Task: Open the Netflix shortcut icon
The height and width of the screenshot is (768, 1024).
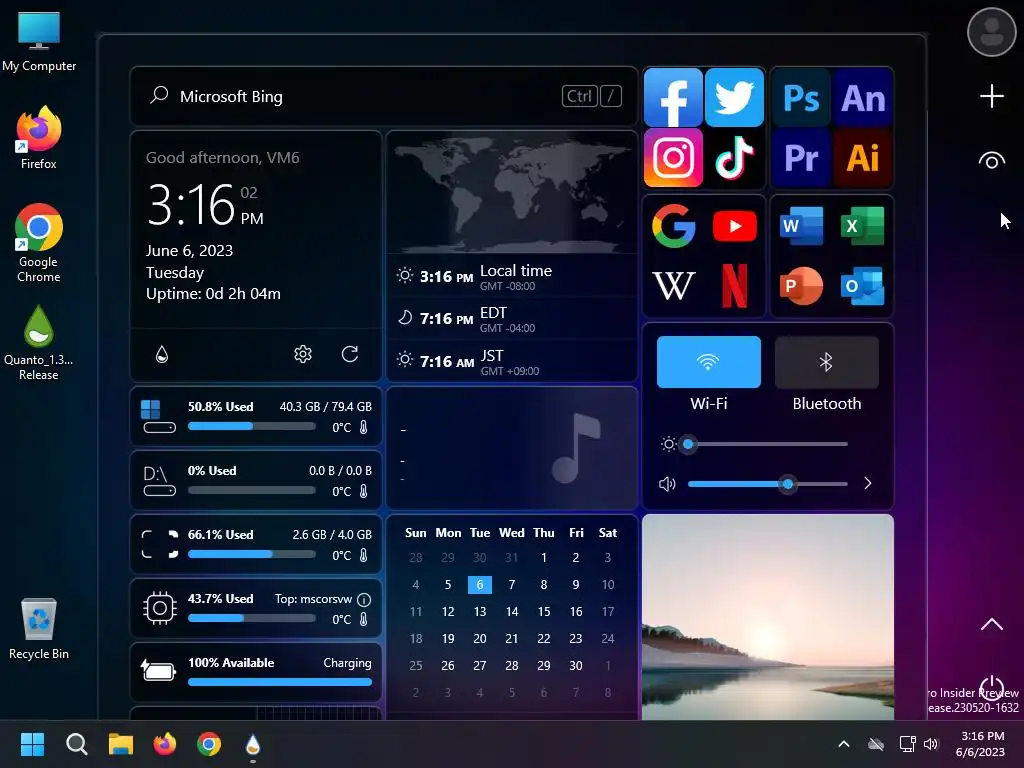Action: [x=735, y=285]
